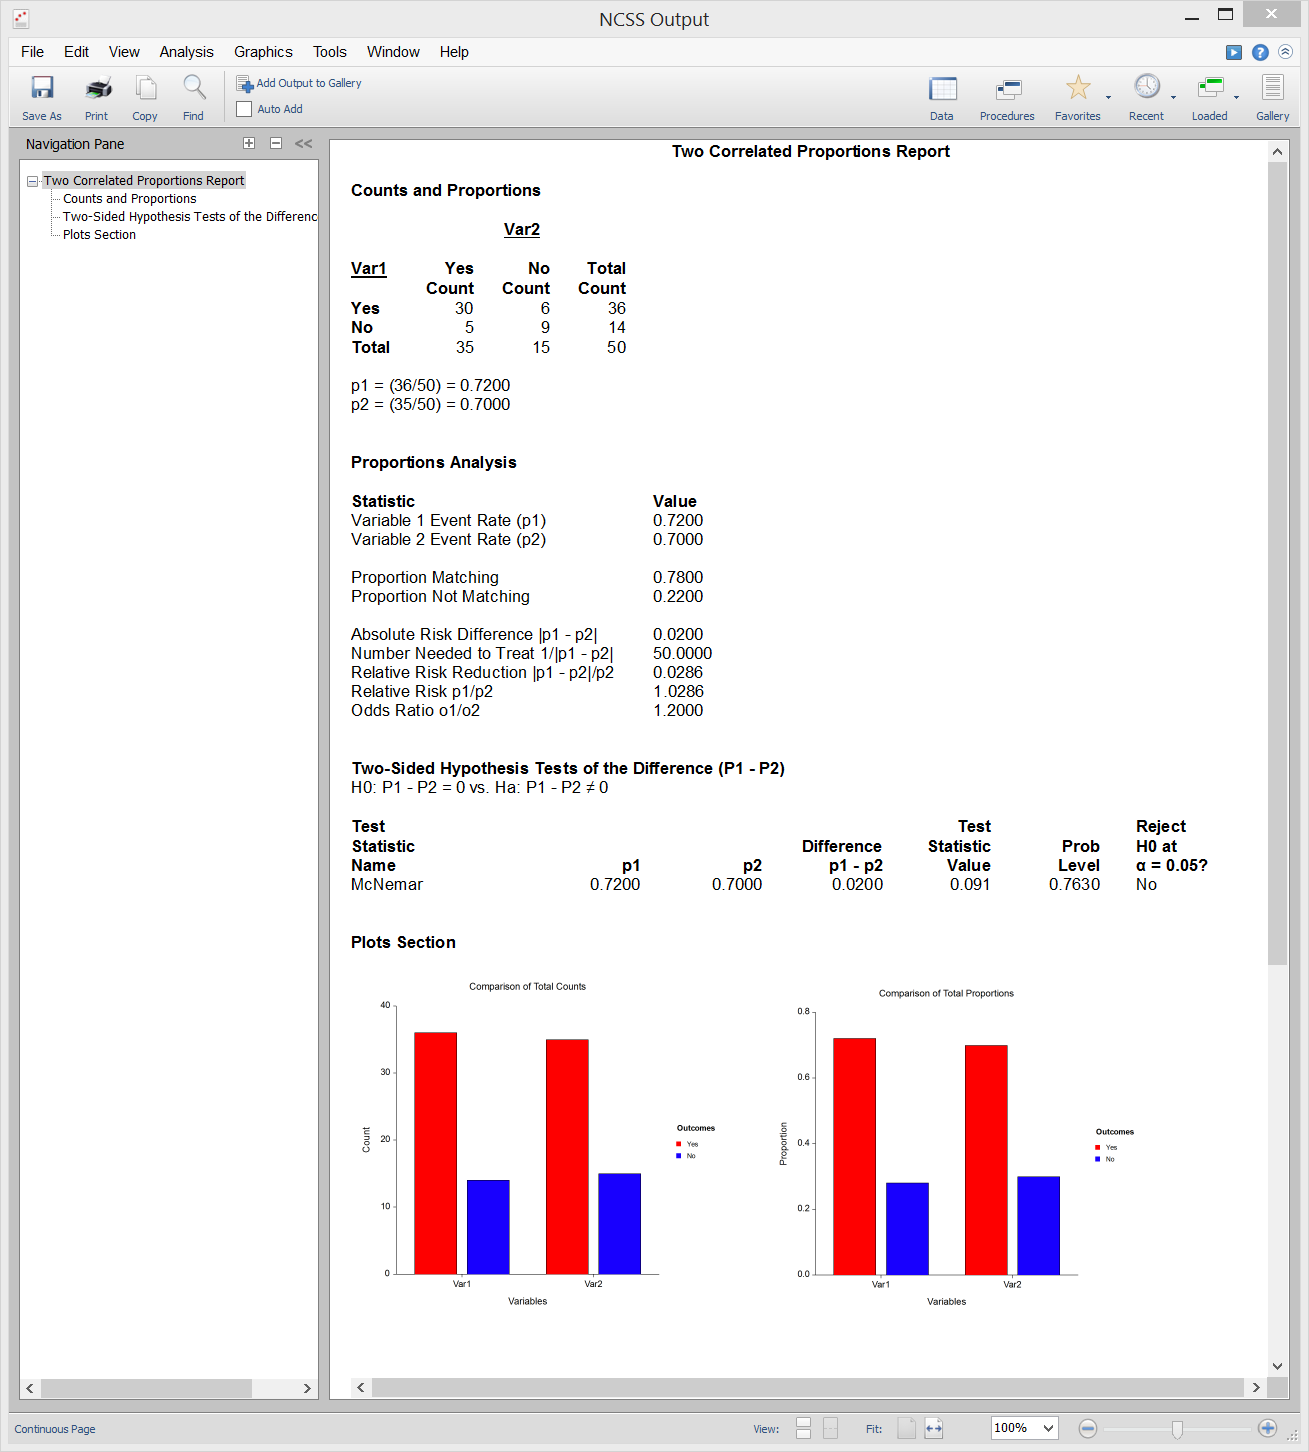Screen dimensions: 1309x1452
Task: Select Two Correlated Proportions Report in tree
Action: pos(144,181)
